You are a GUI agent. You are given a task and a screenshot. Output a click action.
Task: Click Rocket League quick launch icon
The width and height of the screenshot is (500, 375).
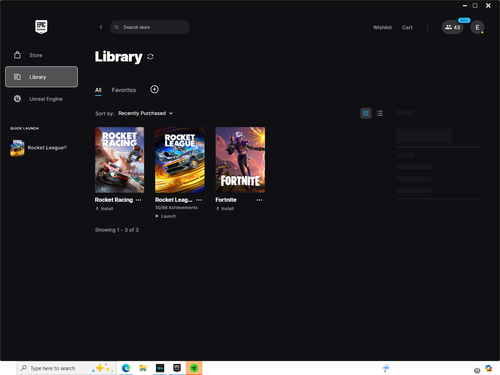[17, 148]
